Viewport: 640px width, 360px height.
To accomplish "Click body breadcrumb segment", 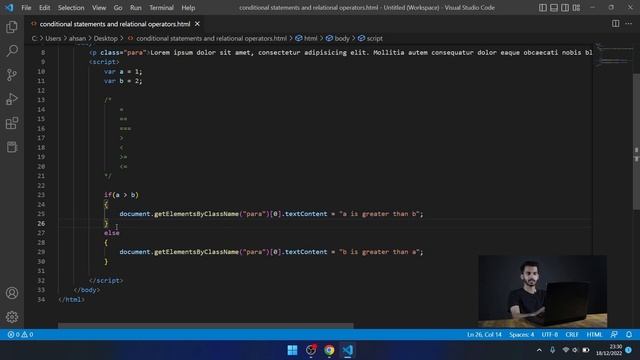I will (x=338, y=38).
